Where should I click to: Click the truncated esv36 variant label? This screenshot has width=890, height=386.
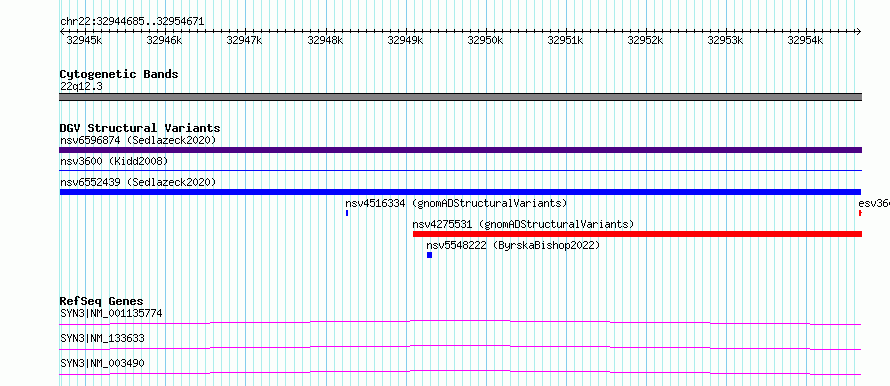874,203
